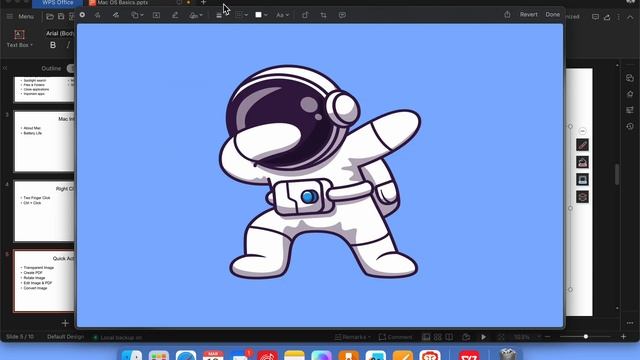Viewport: 640px width, 360px height.
Task: Click the second floating image toolbar icon
Action: click(582, 162)
